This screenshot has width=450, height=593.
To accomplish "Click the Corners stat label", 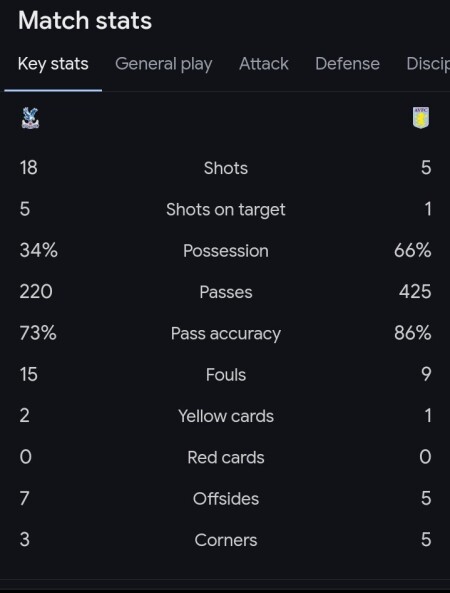I will [226, 540].
